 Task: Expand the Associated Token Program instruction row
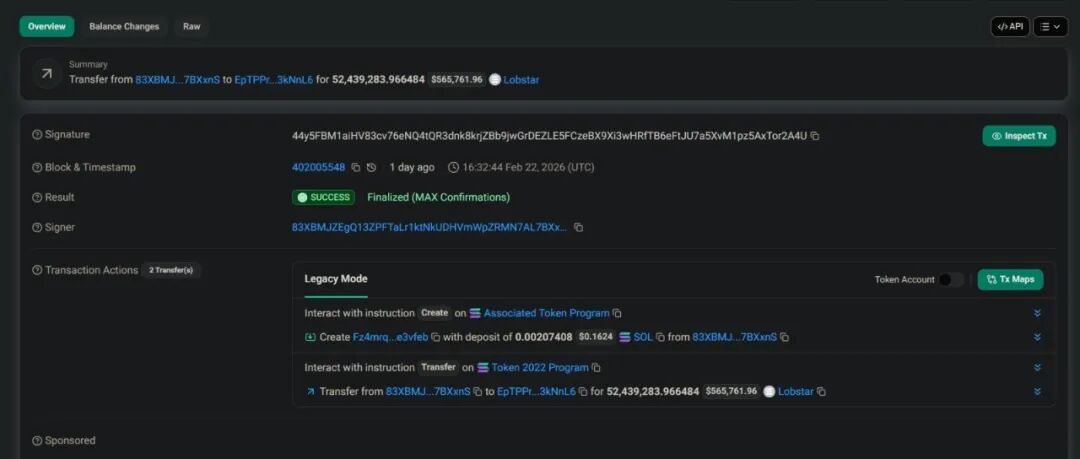click(1037, 314)
